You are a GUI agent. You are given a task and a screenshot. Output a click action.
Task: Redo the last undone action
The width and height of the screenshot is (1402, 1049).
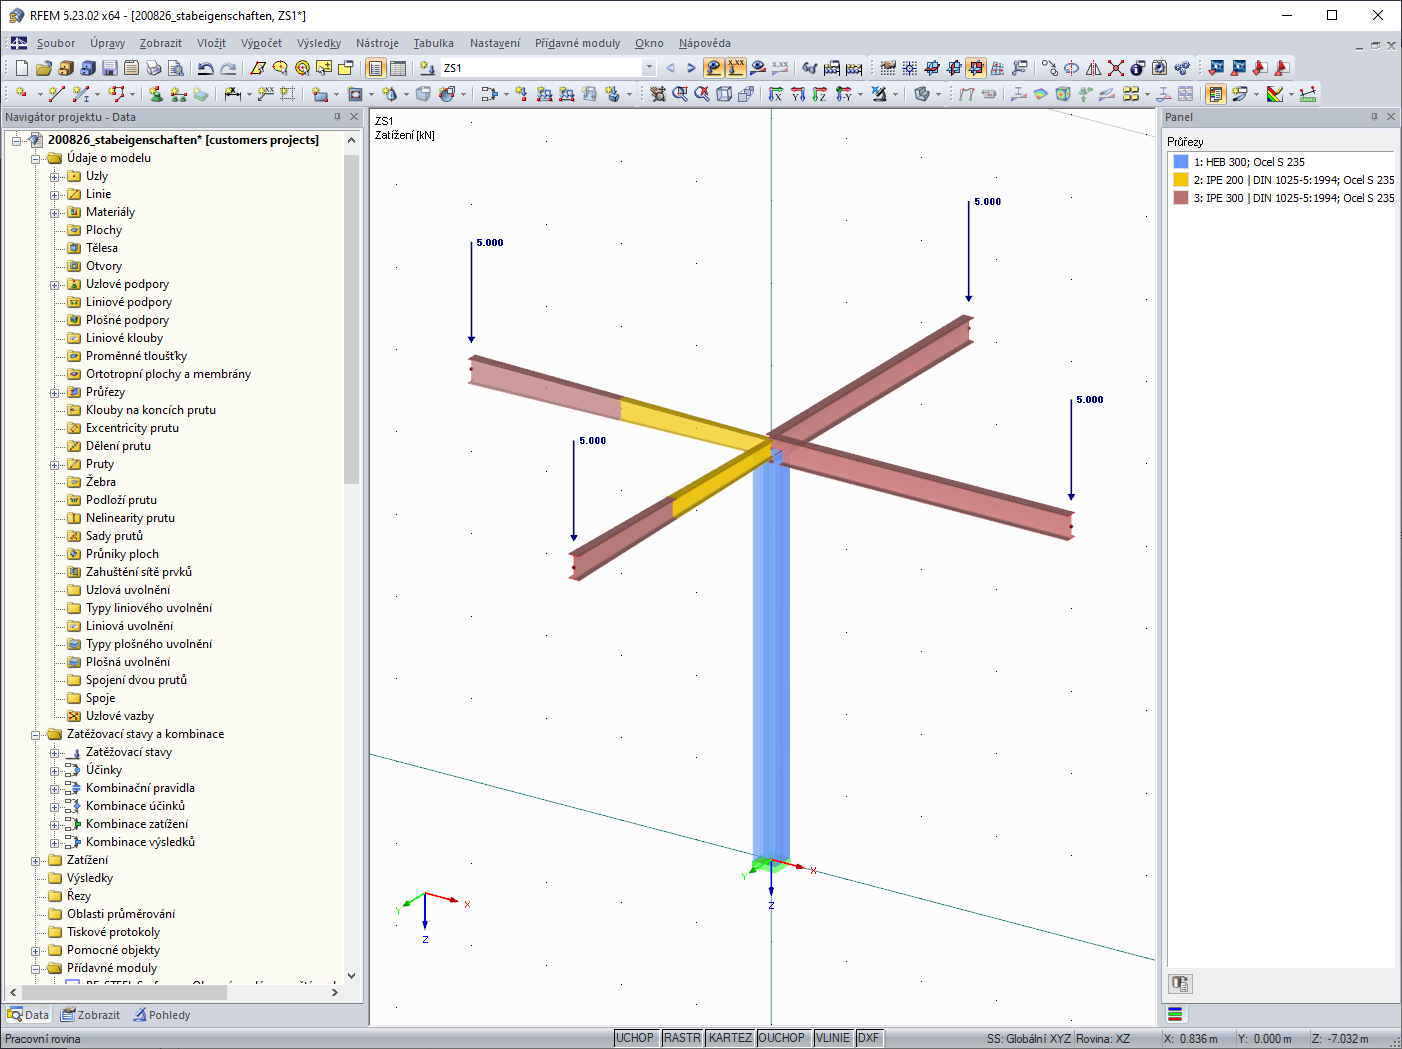tap(228, 68)
